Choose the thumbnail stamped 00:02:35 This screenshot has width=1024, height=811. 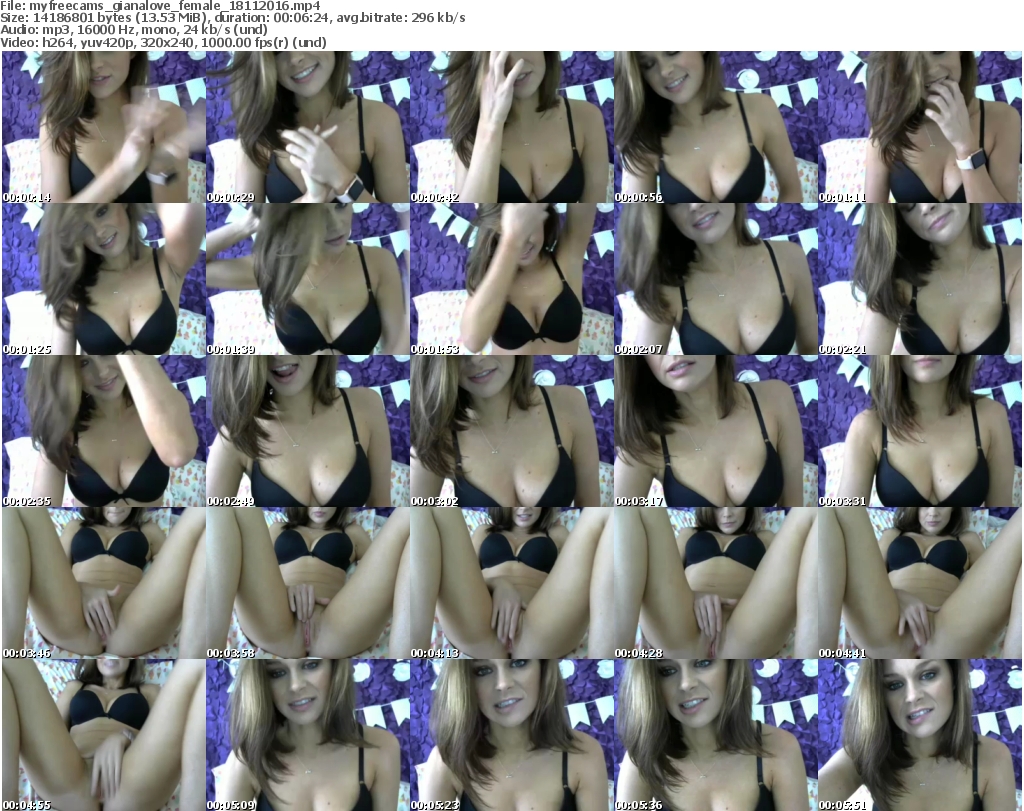click(x=104, y=431)
